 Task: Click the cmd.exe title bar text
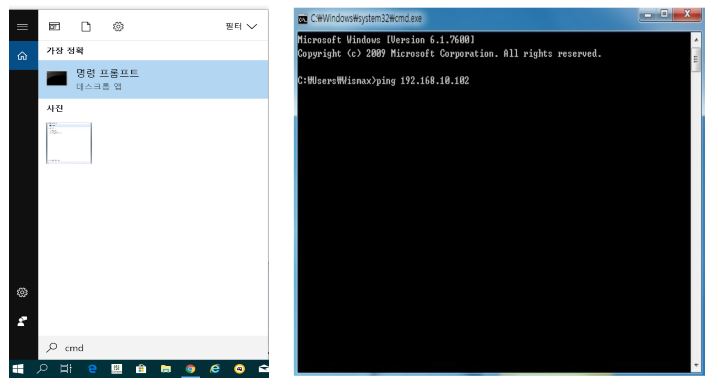point(366,18)
